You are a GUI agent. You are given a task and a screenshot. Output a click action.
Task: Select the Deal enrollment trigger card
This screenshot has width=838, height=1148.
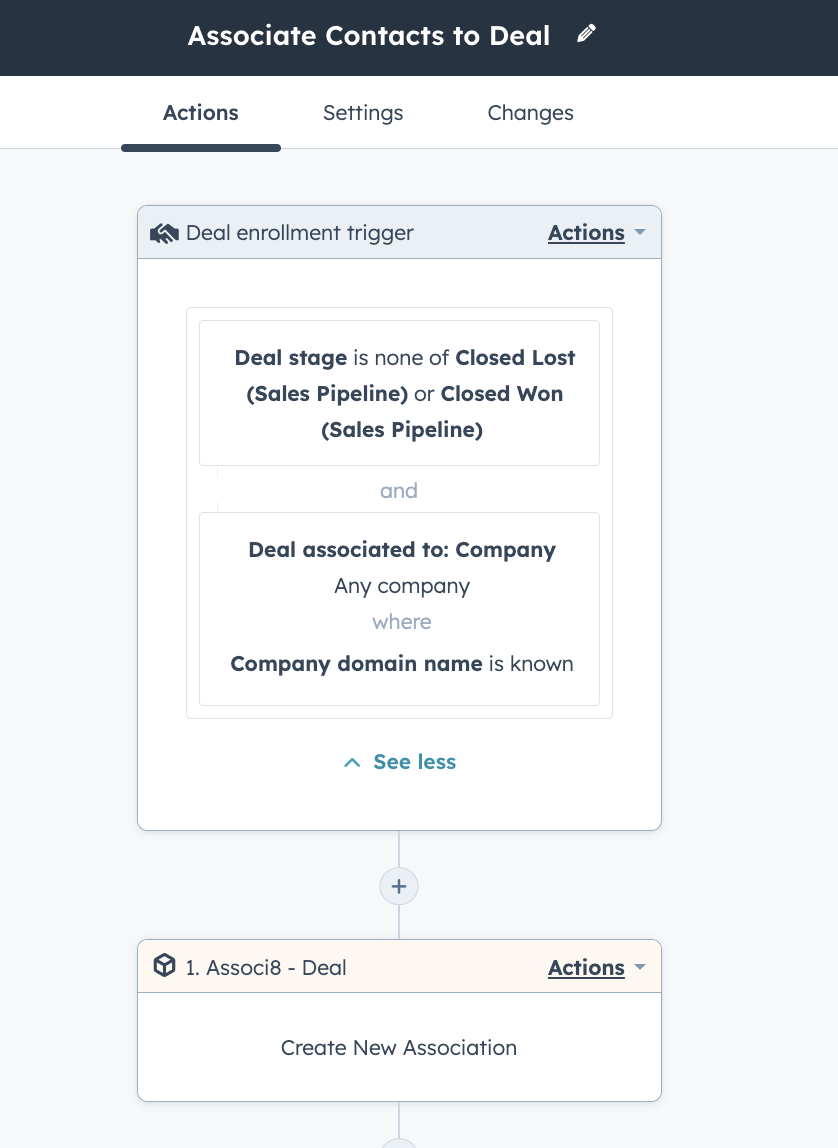tap(299, 232)
